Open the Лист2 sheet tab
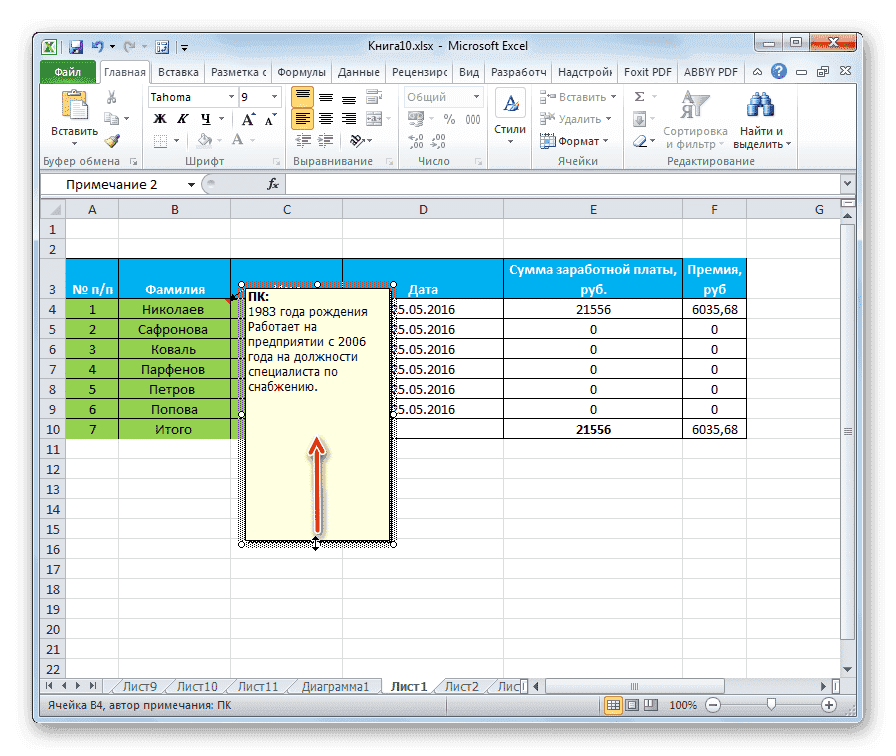 (x=461, y=686)
